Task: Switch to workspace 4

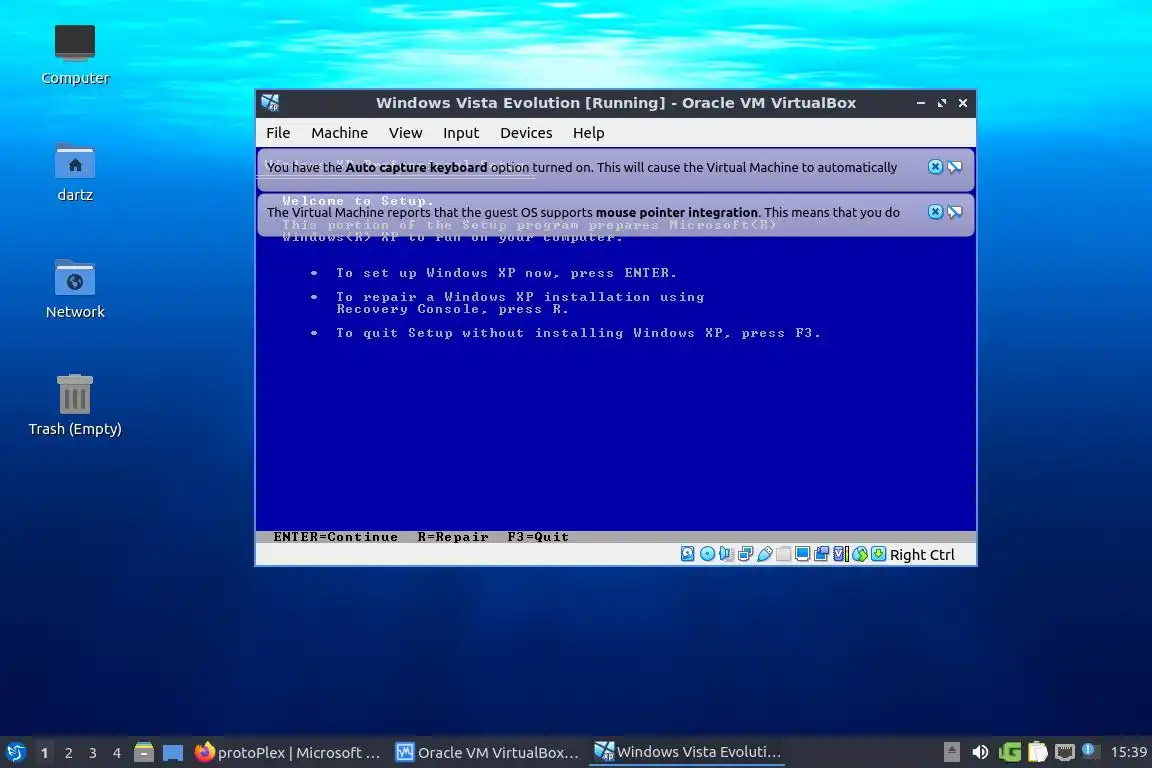Action: tap(117, 753)
